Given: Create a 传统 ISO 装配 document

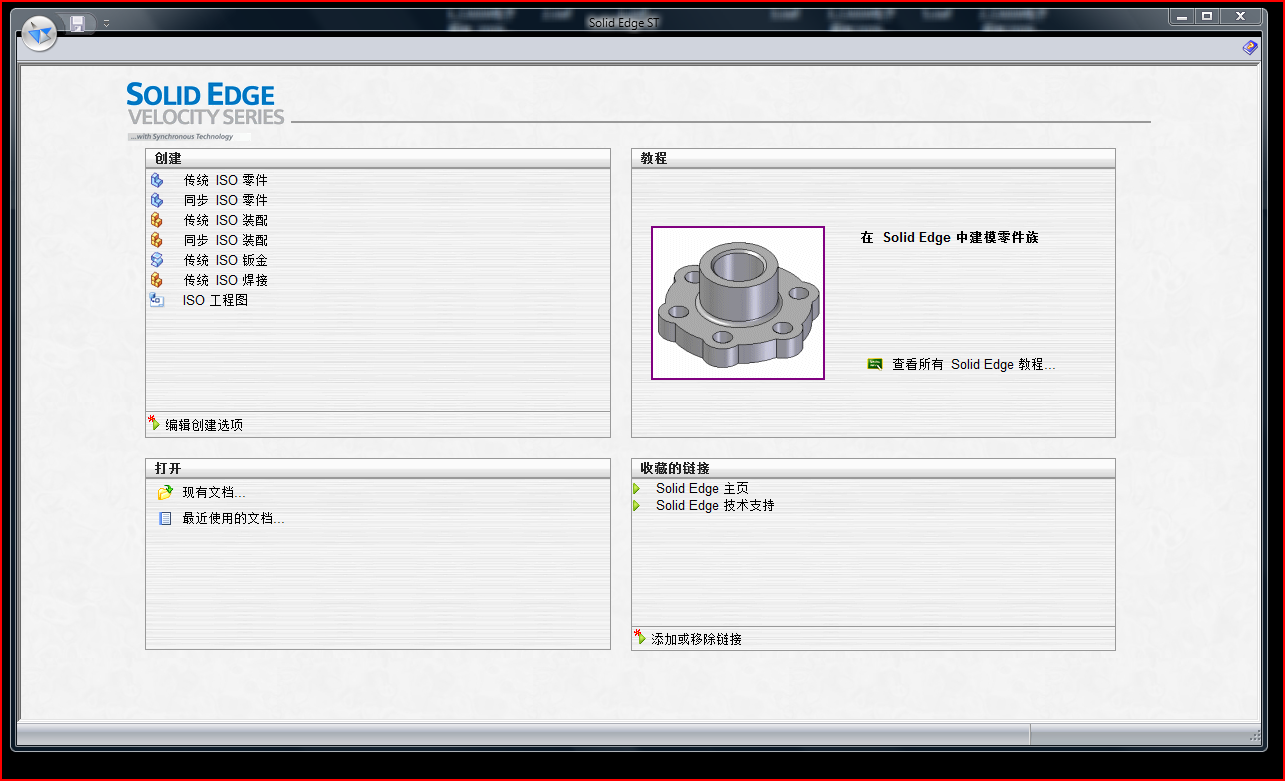Looking at the screenshot, I should (226, 220).
